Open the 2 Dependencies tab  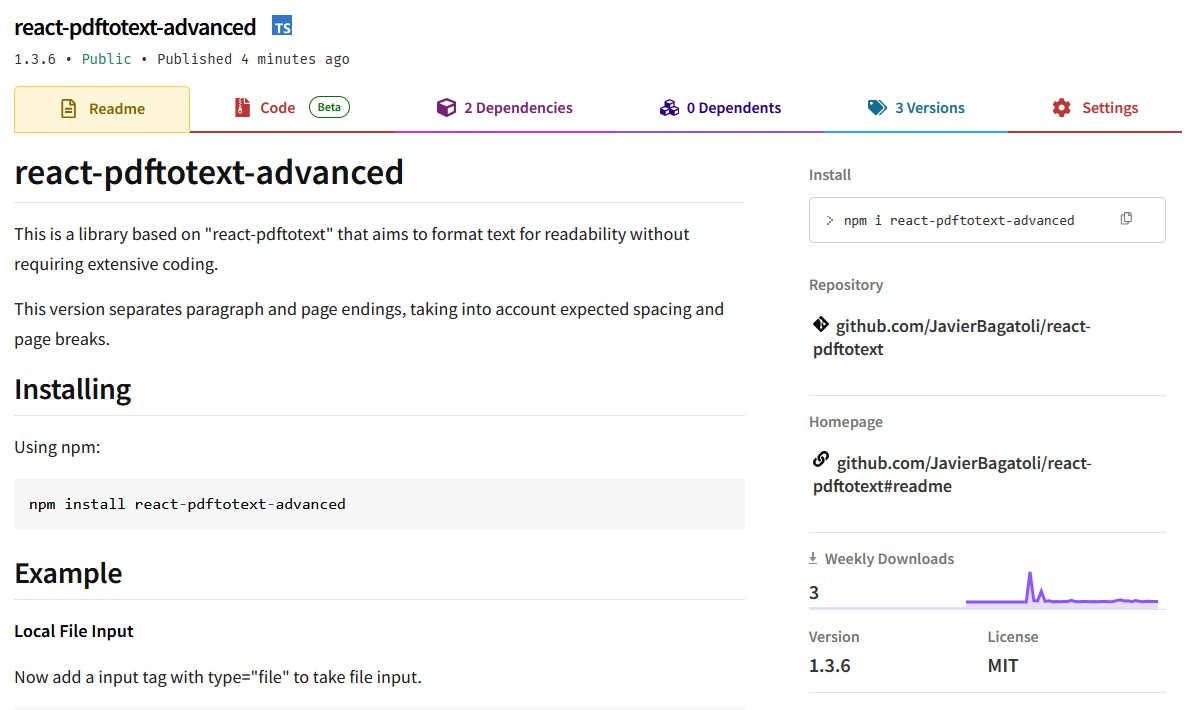pyautogui.click(x=504, y=108)
